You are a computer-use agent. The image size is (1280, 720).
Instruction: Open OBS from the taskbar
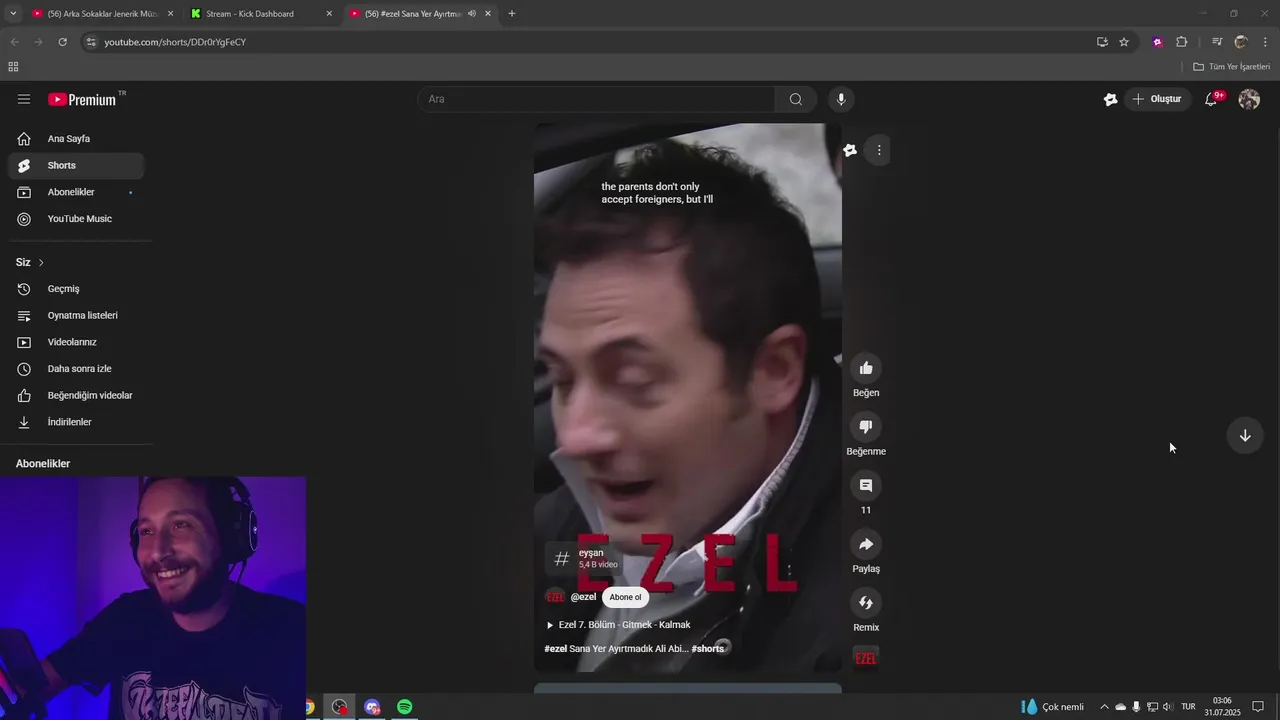click(340, 707)
